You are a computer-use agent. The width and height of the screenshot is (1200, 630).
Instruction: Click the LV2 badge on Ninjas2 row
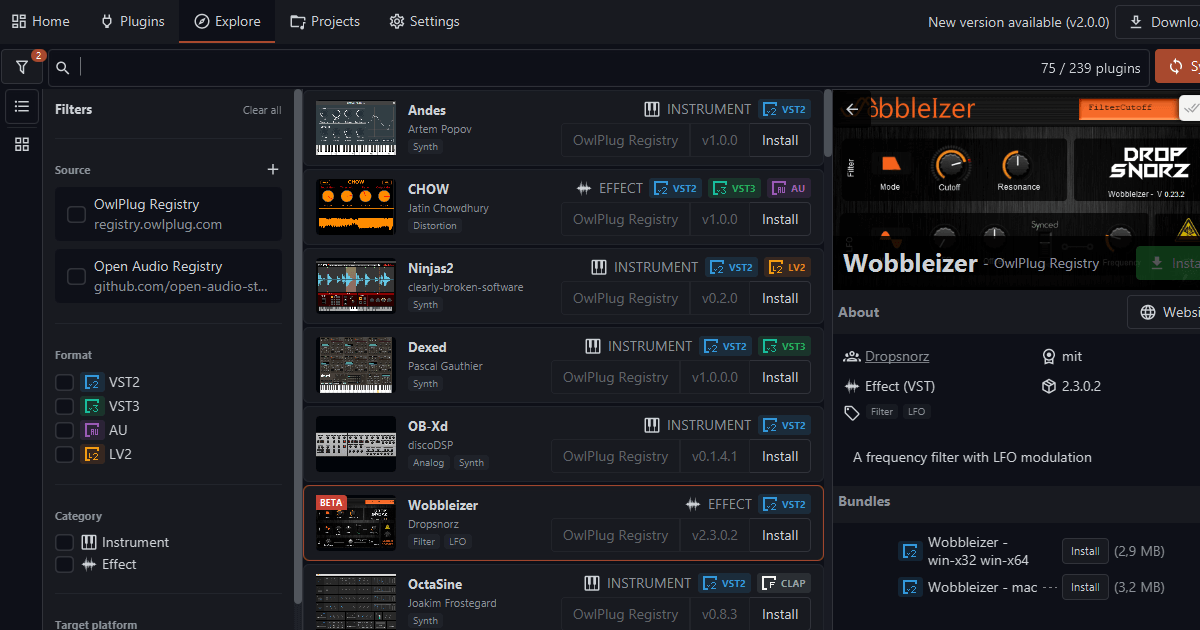click(787, 267)
